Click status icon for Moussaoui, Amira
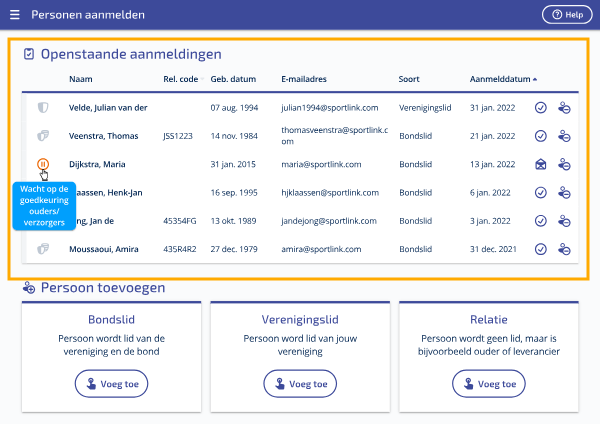 coord(43,249)
